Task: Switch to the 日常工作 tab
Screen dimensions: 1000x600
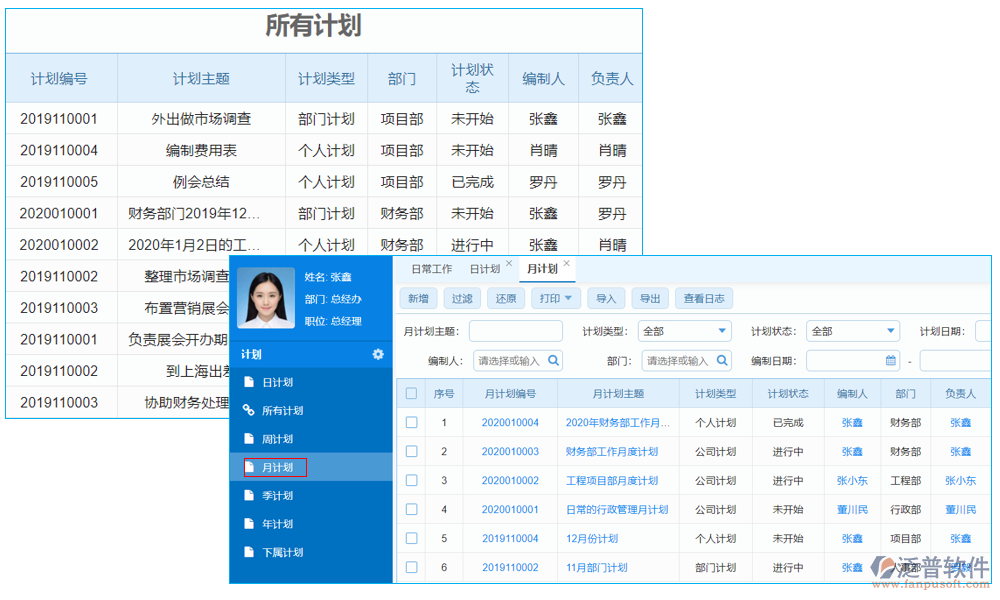Action: 432,267
